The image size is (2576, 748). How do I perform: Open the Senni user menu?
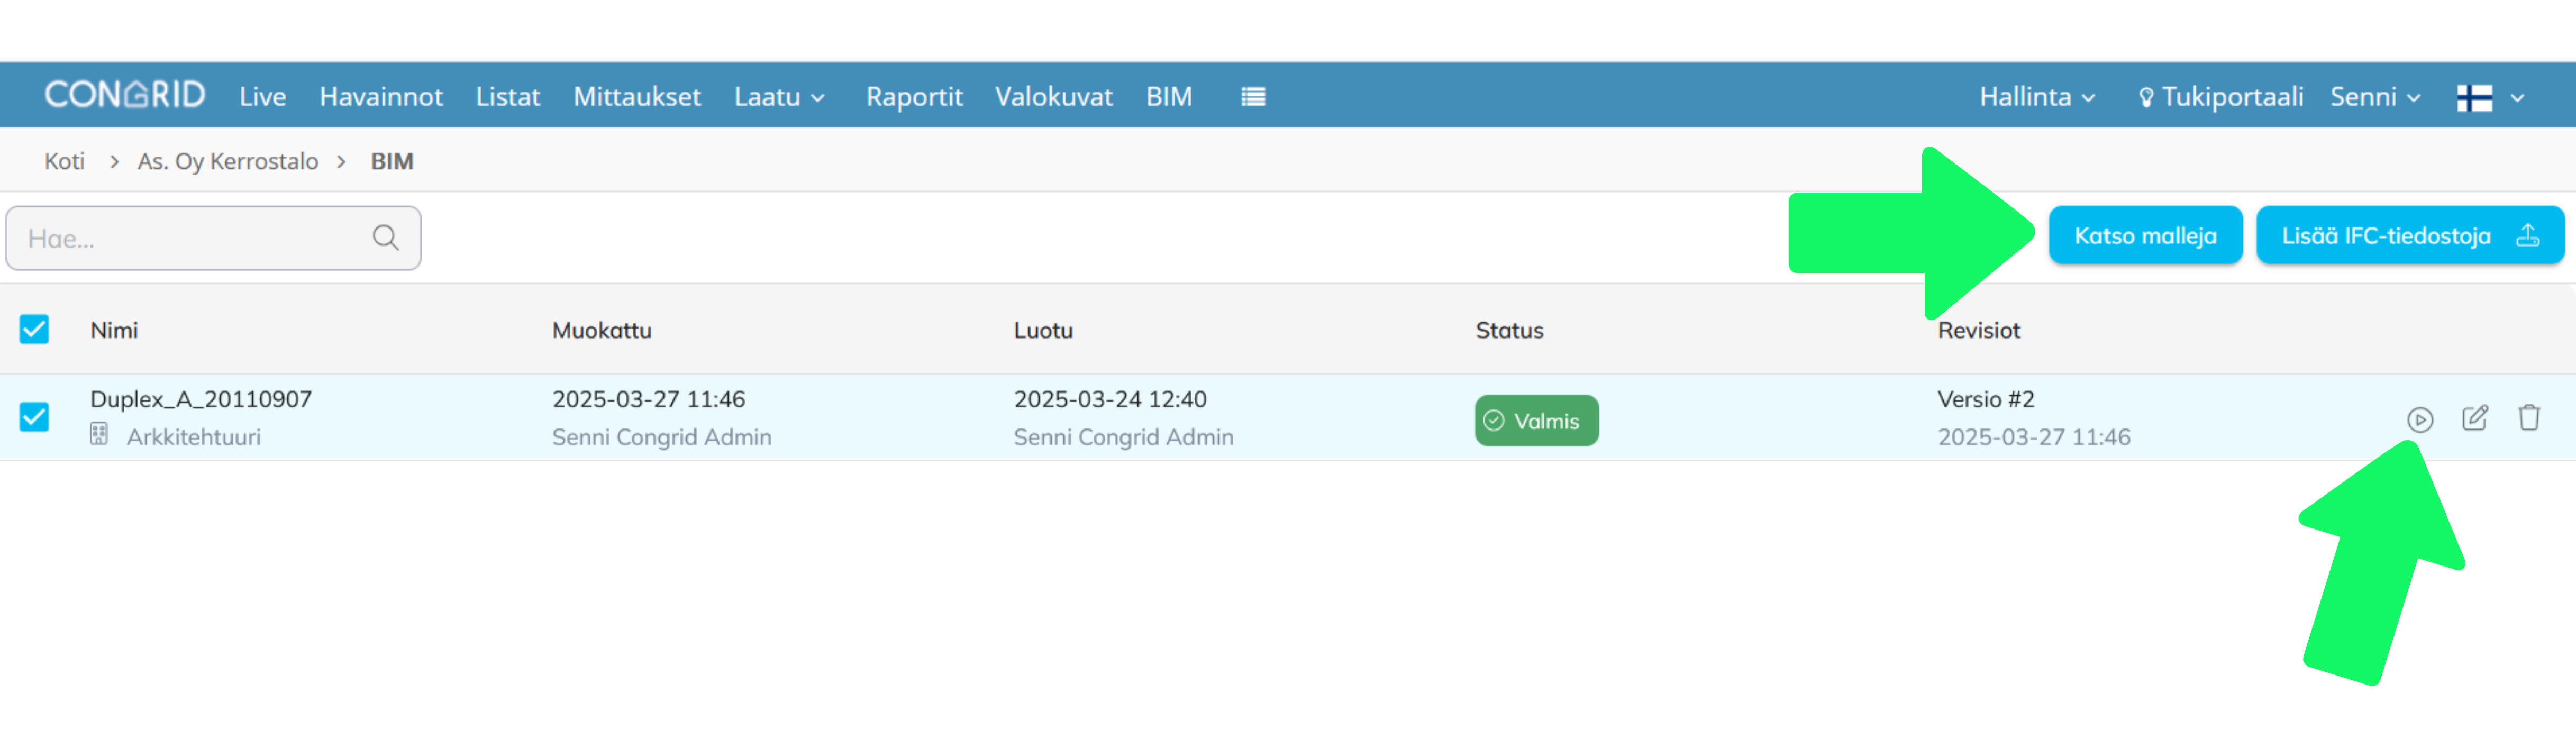(x=2375, y=97)
